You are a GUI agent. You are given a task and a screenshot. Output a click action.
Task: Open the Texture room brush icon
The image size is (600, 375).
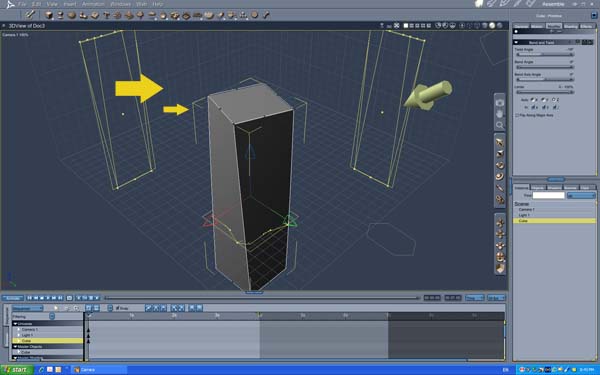pos(518,4)
